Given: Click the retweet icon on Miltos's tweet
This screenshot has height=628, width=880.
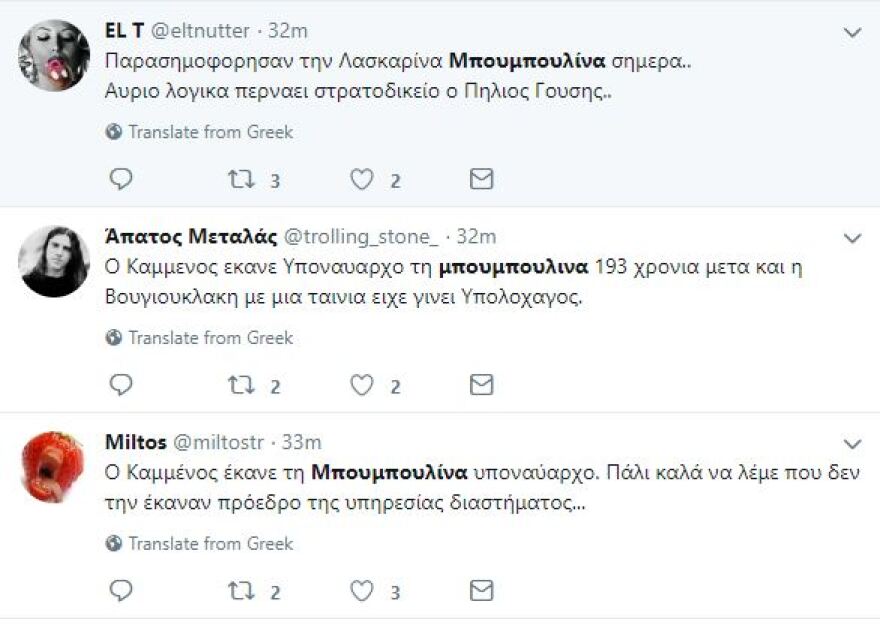Looking at the screenshot, I should coord(242,589).
